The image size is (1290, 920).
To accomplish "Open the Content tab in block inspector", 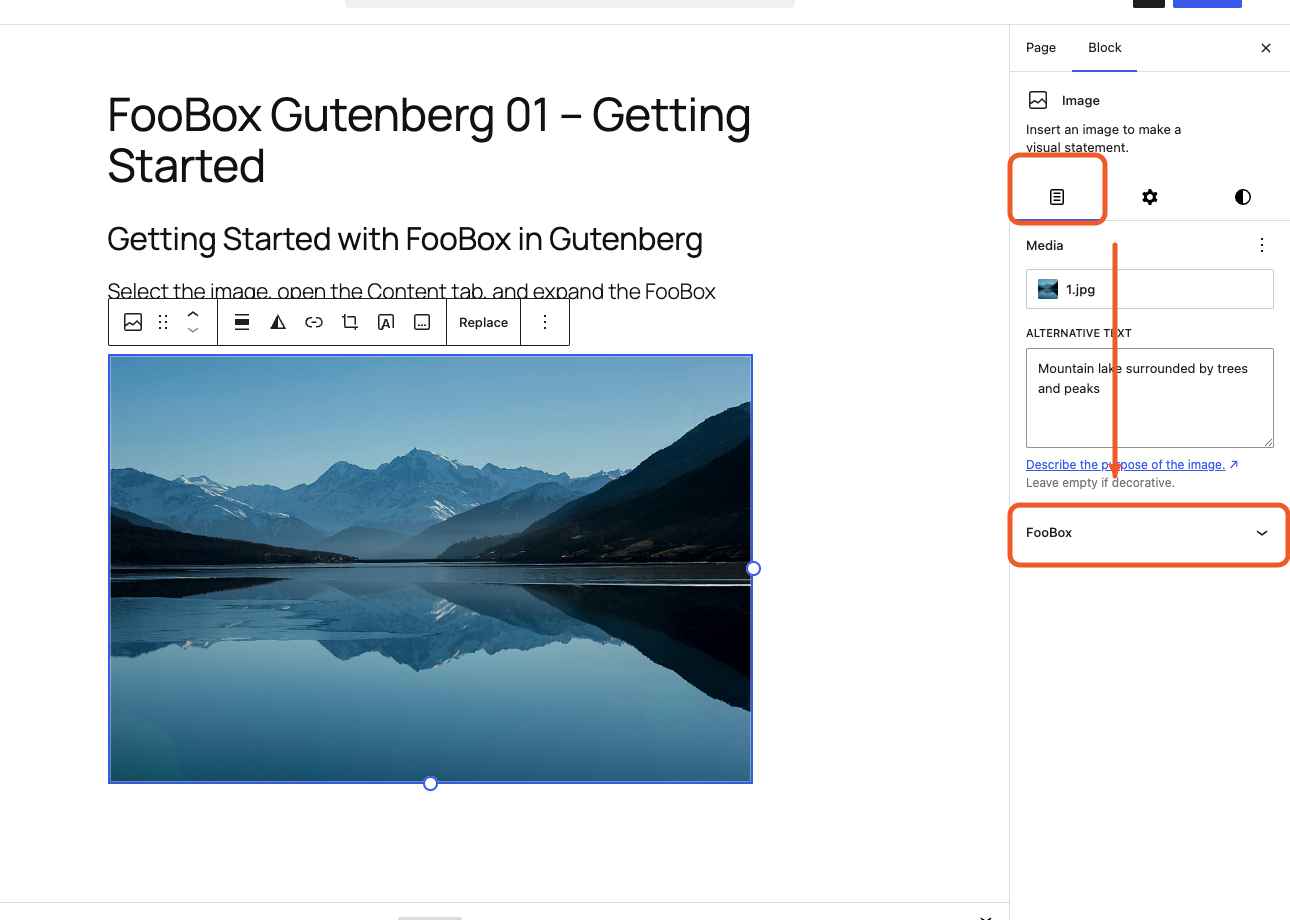I will coord(1057,197).
